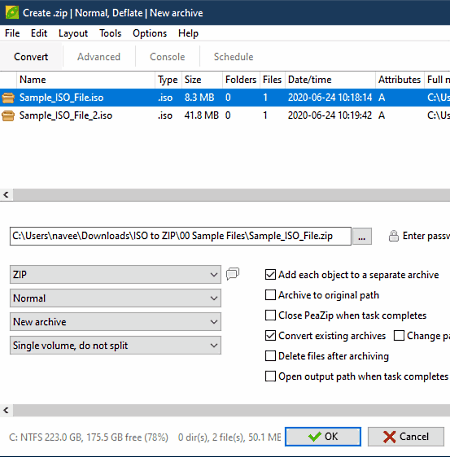This screenshot has height=457, width=450.
Task: Open the Tools menu
Action: click(110, 33)
